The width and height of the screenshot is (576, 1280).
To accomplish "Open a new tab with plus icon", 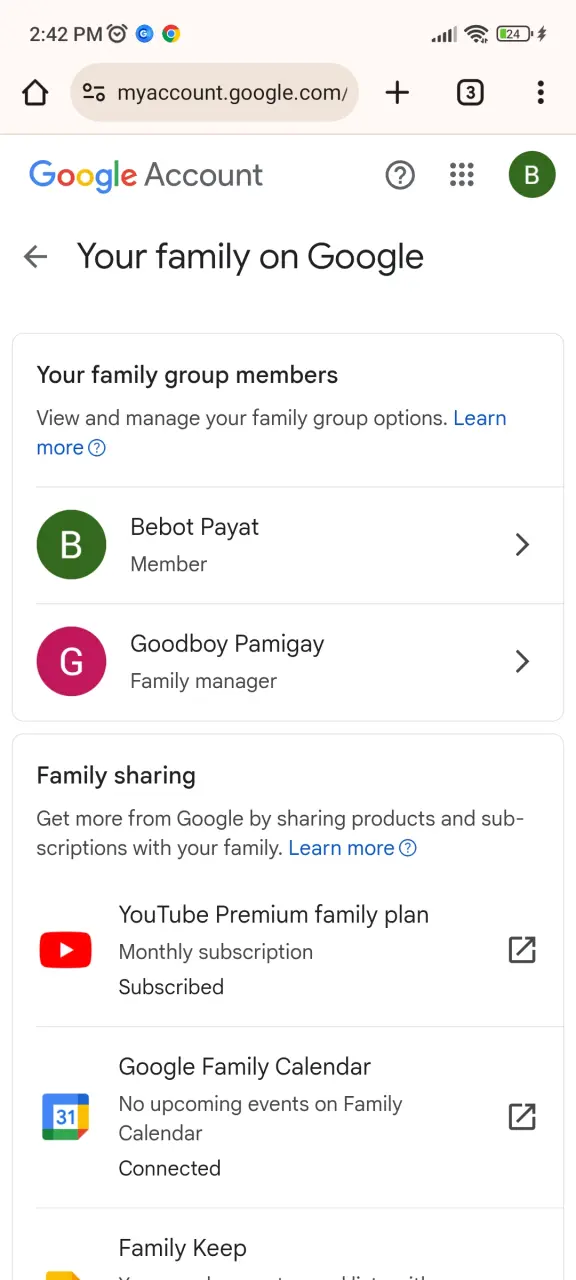I will click(397, 93).
